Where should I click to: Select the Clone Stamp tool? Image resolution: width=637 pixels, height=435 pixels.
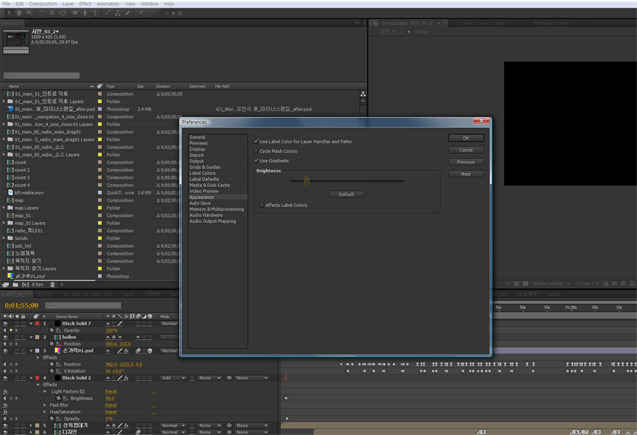coord(118,13)
